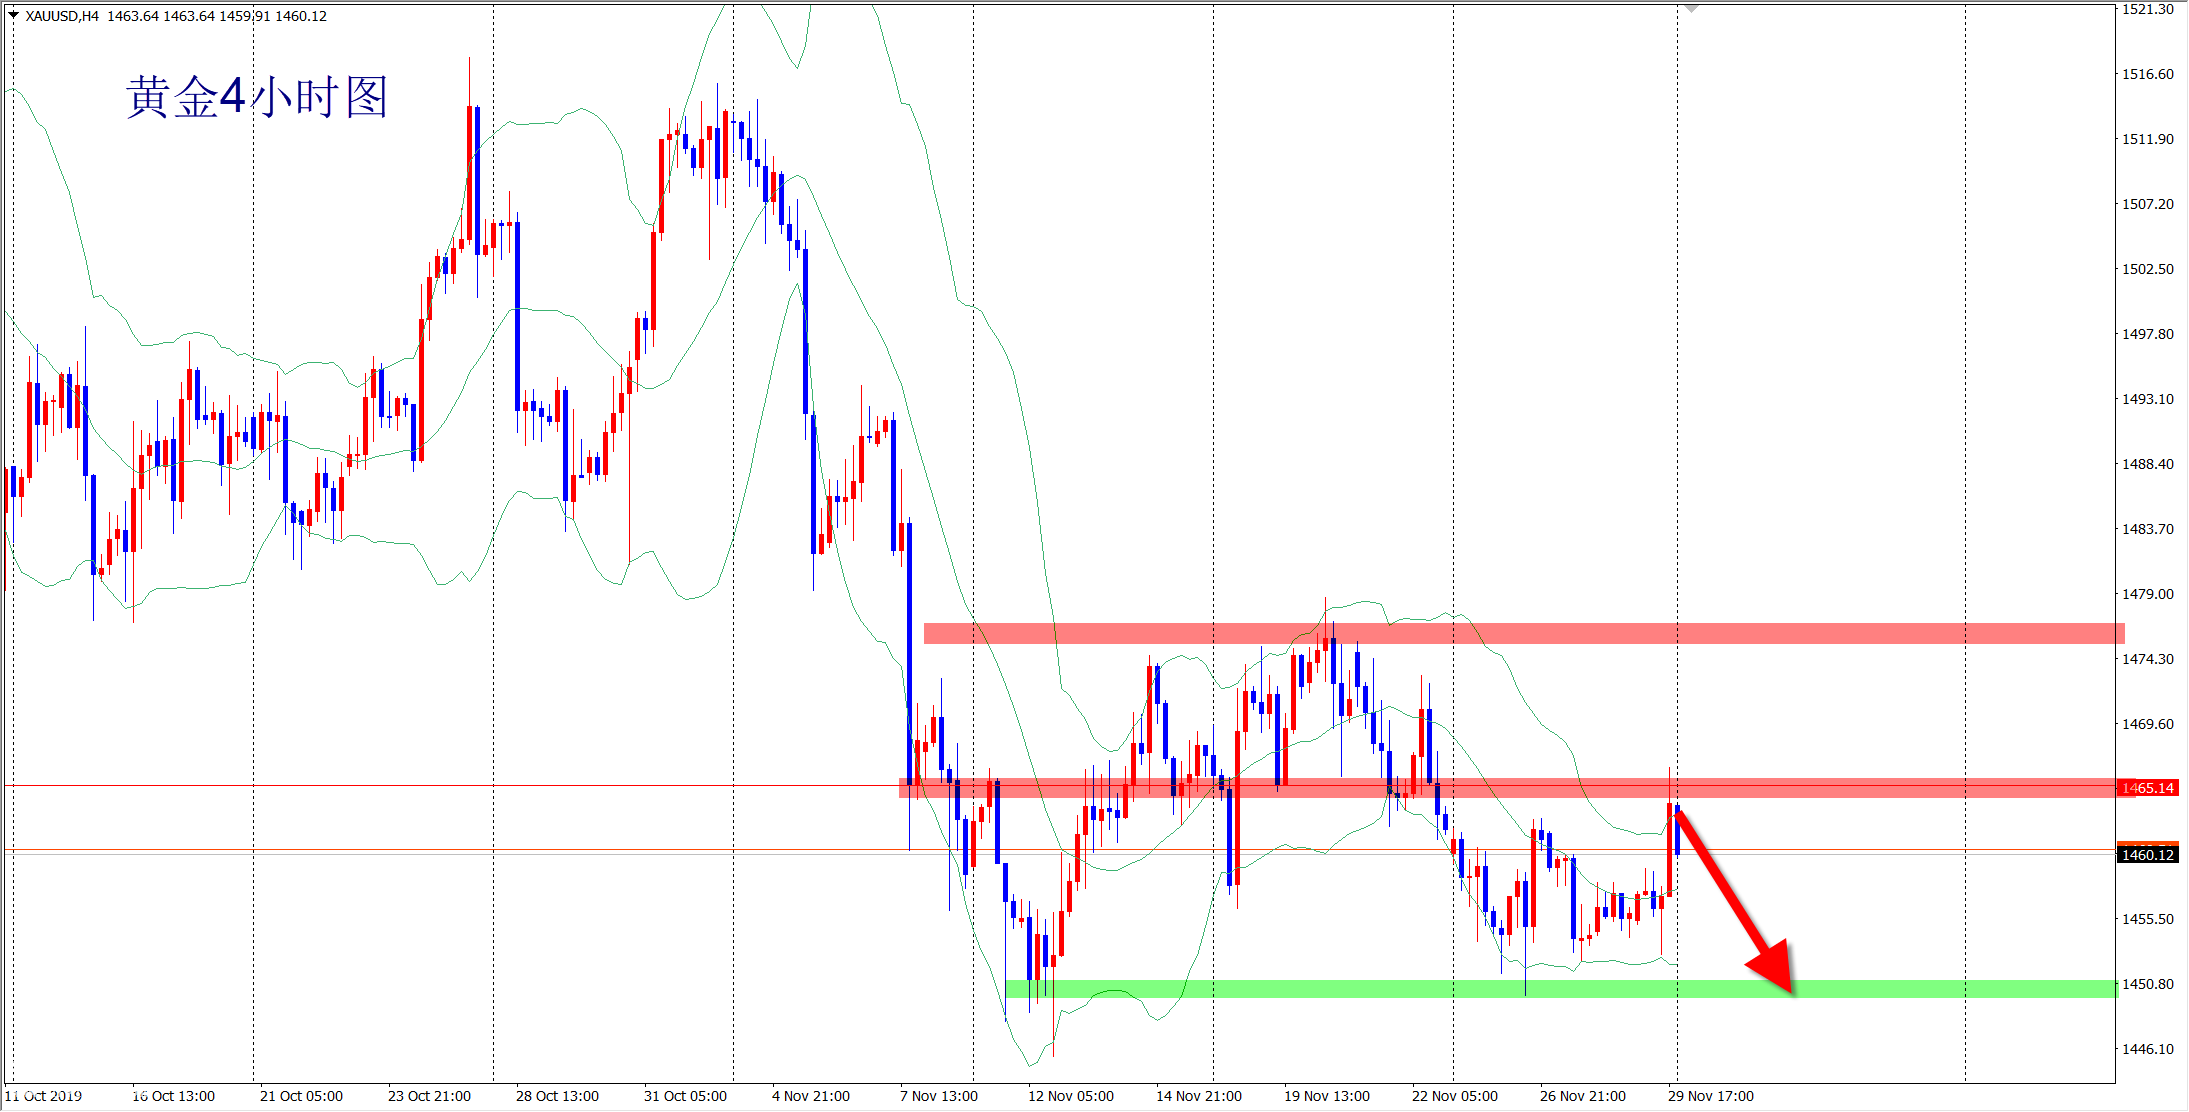Click the 1493.10 price axis label

(2148, 399)
